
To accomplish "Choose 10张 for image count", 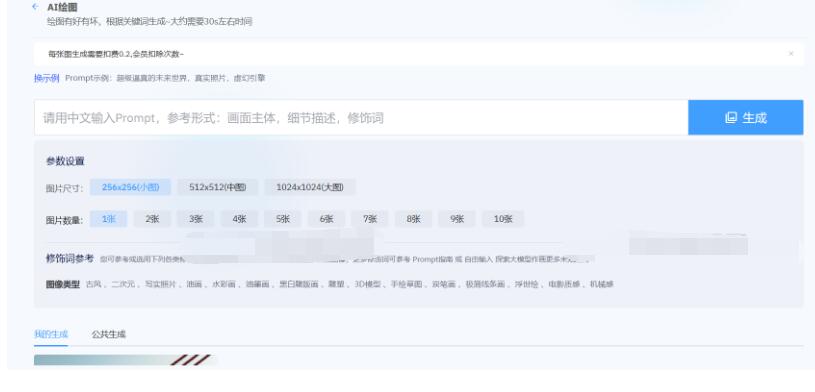I will 503,219.
